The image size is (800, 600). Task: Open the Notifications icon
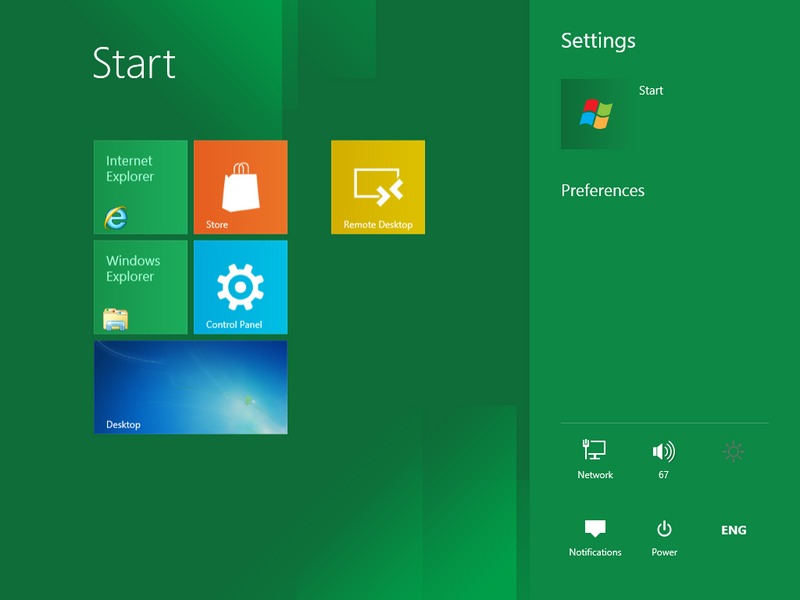(595, 538)
